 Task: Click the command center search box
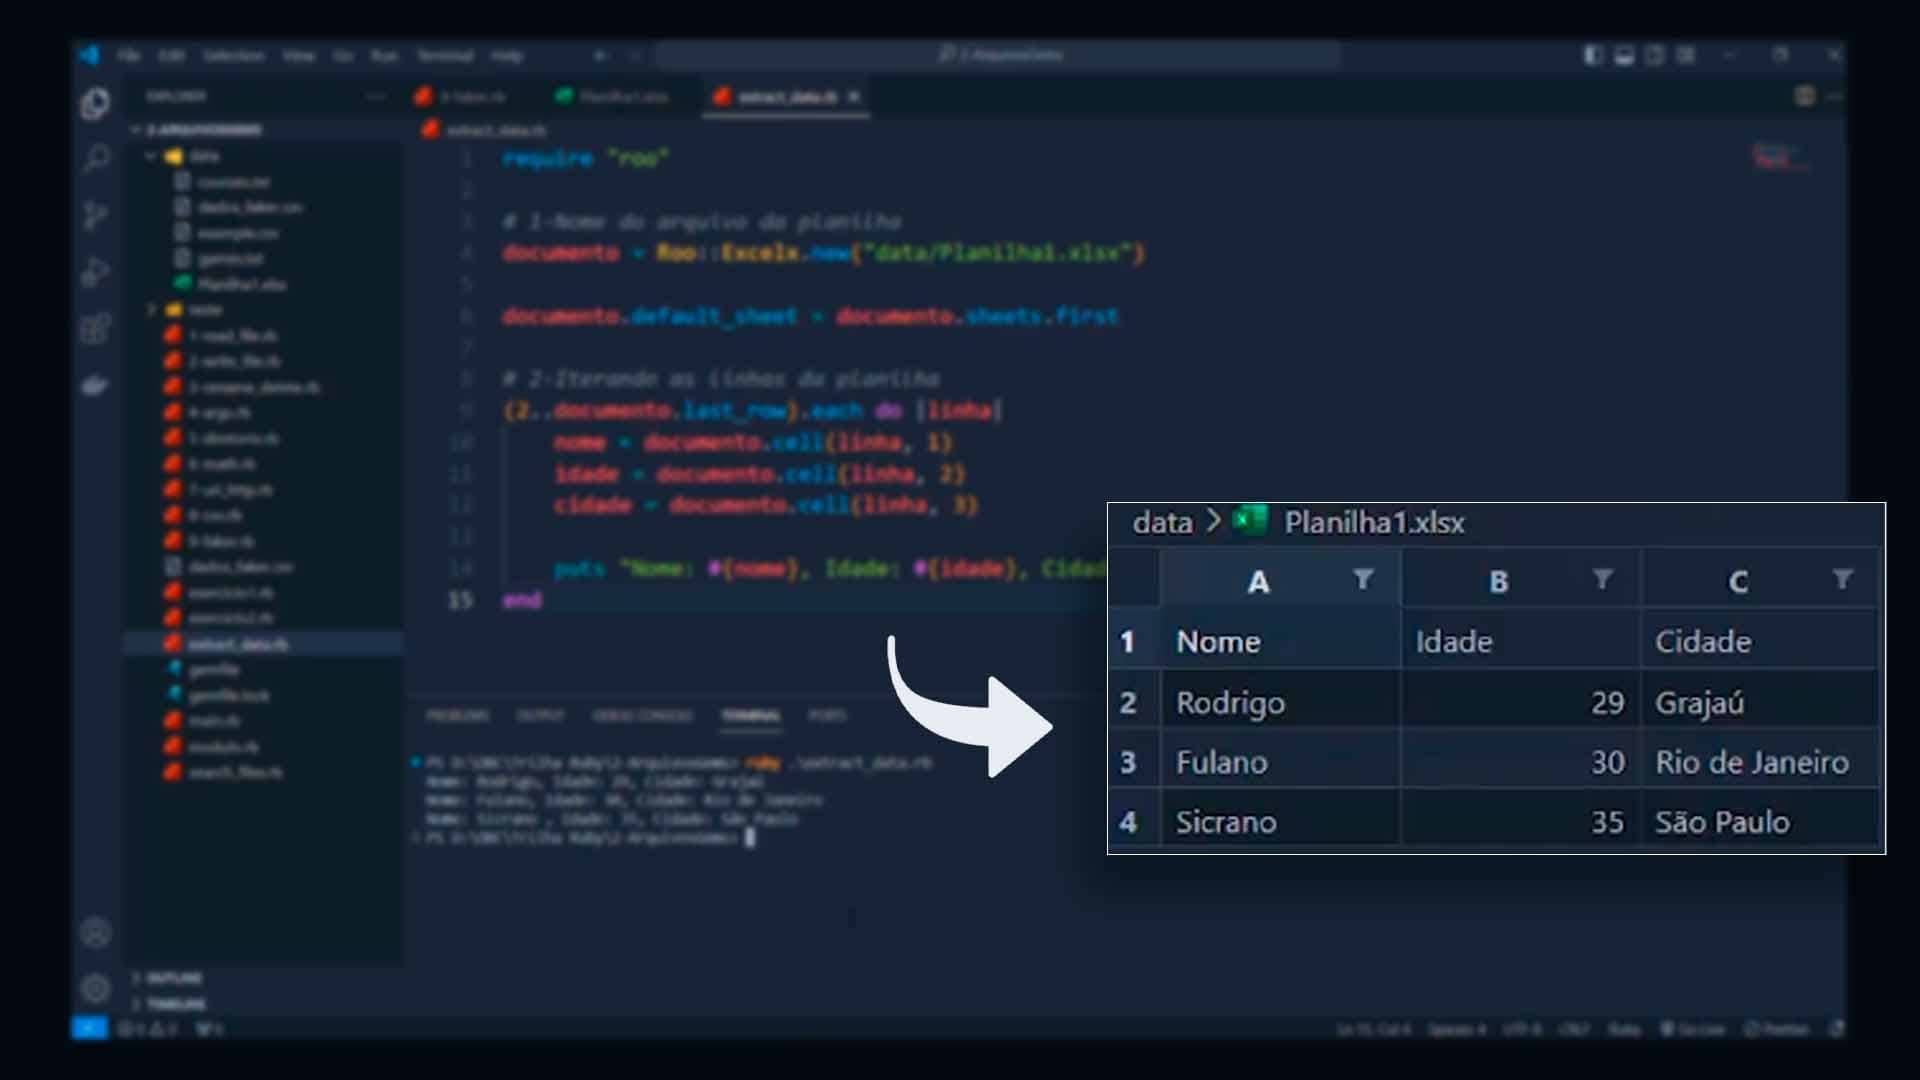1000,55
